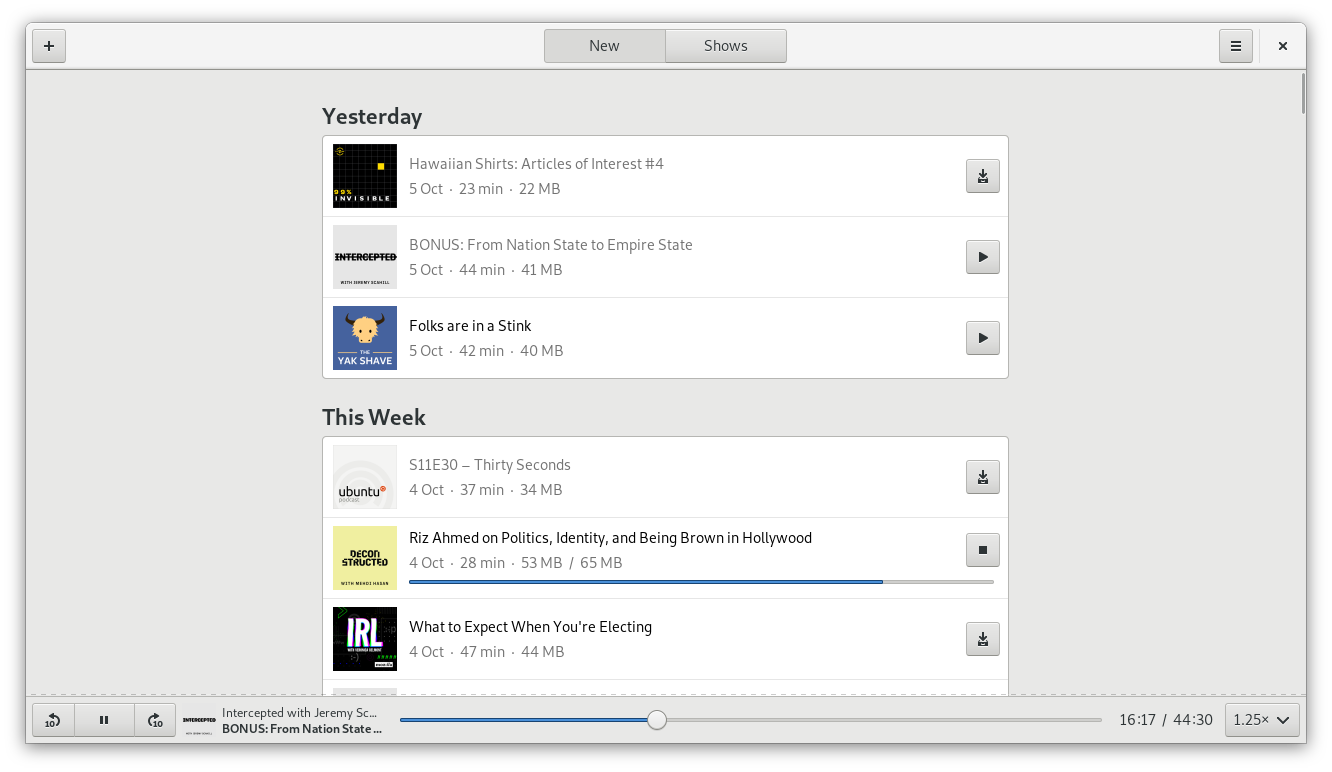Image resolution: width=1332 pixels, height=772 pixels.
Task: Select the New tab
Action: pos(604,46)
